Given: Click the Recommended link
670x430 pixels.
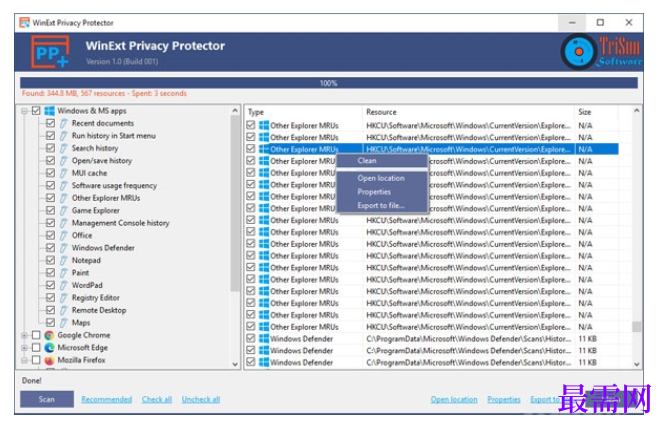Looking at the screenshot, I should point(106,399).
